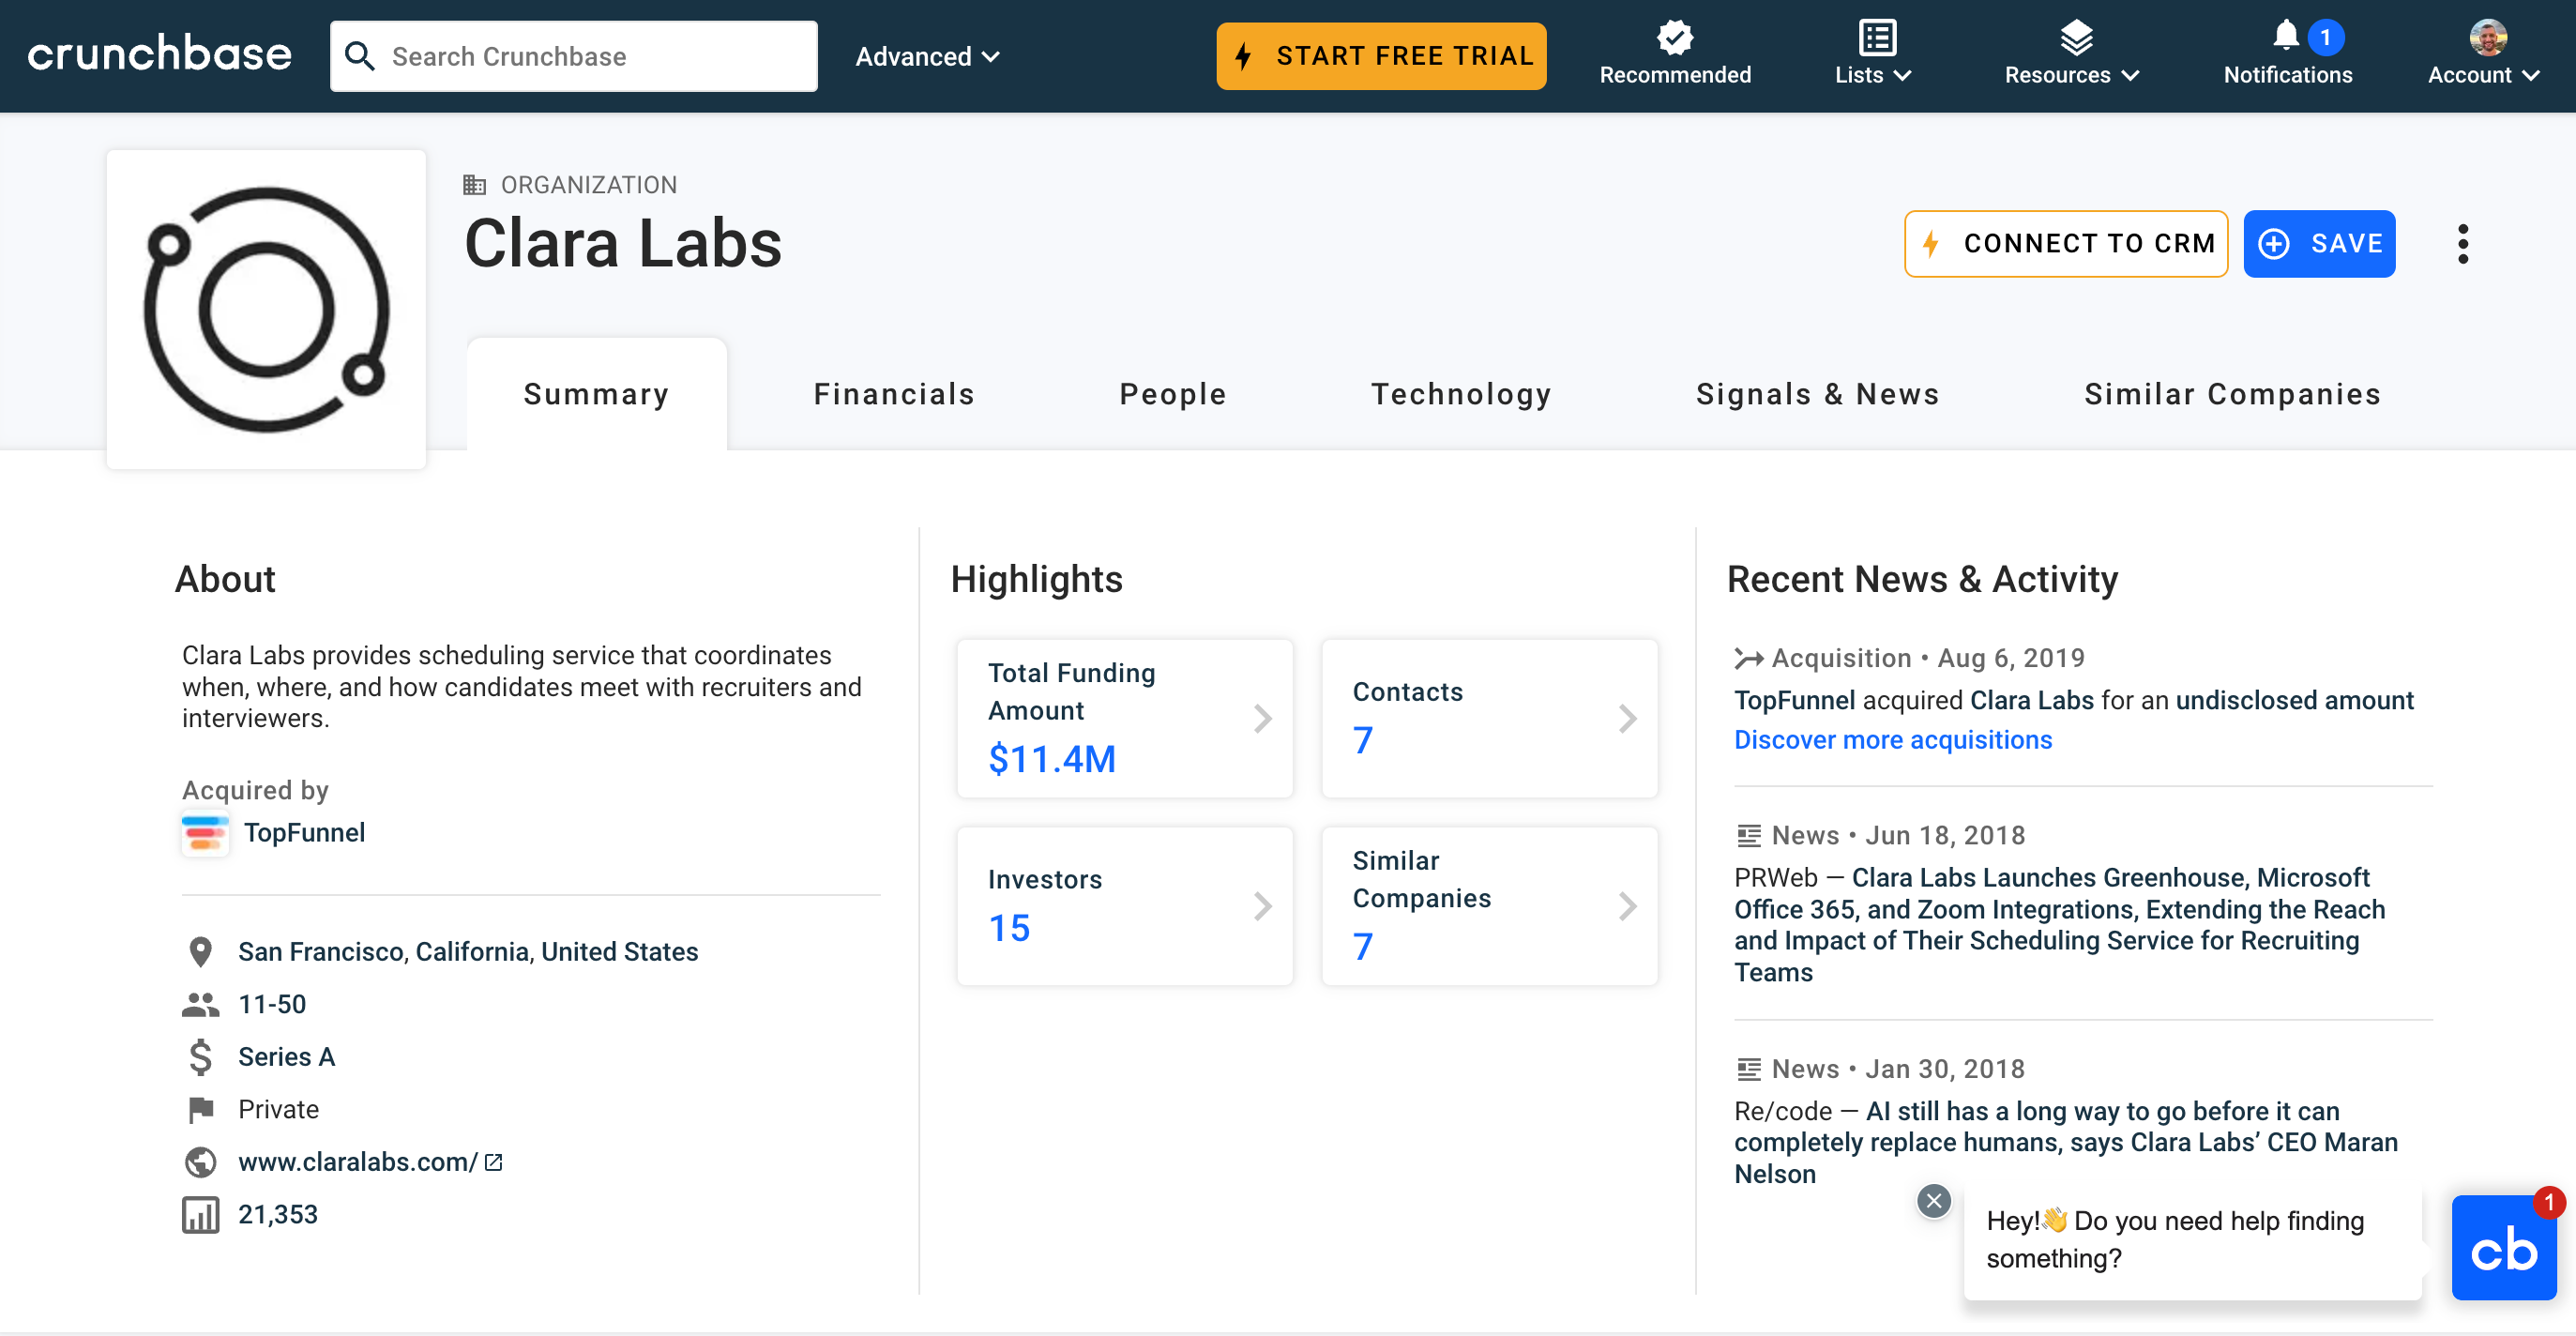Expand the Advanced search dropdown
2576x1336 pixels.
927,56
